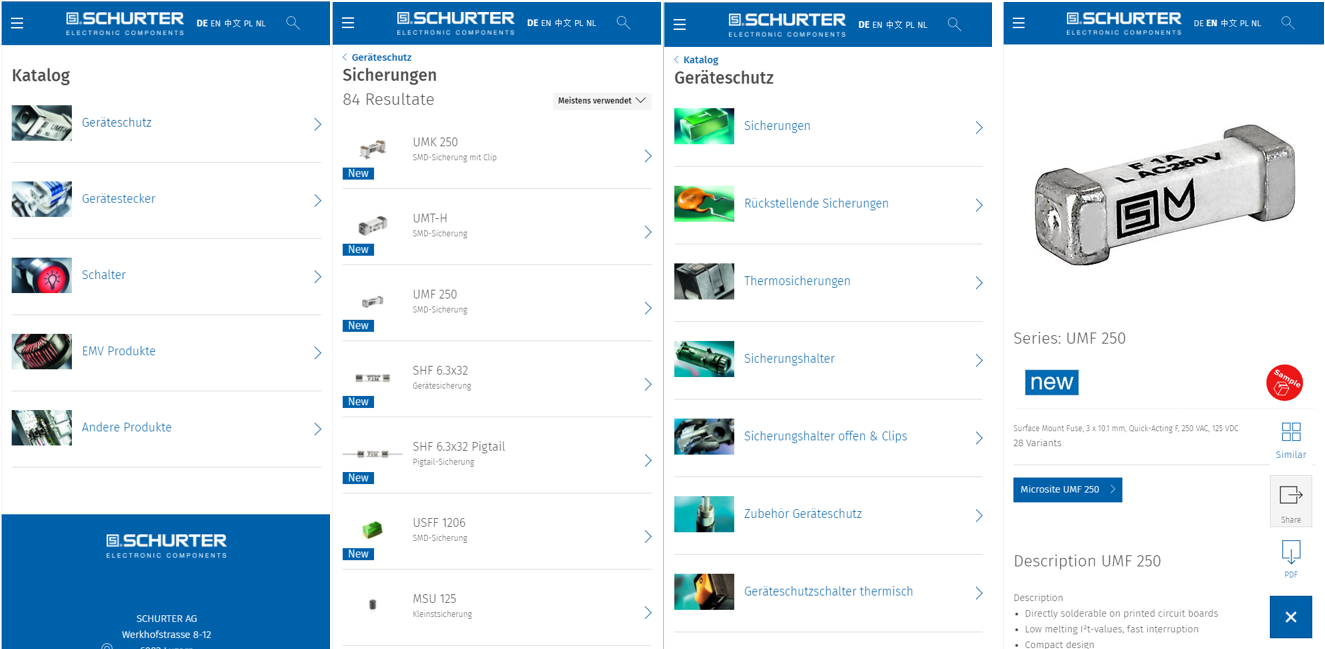
Task: Tap the search icon on the Katalog screen
Action: click(292, 23)
